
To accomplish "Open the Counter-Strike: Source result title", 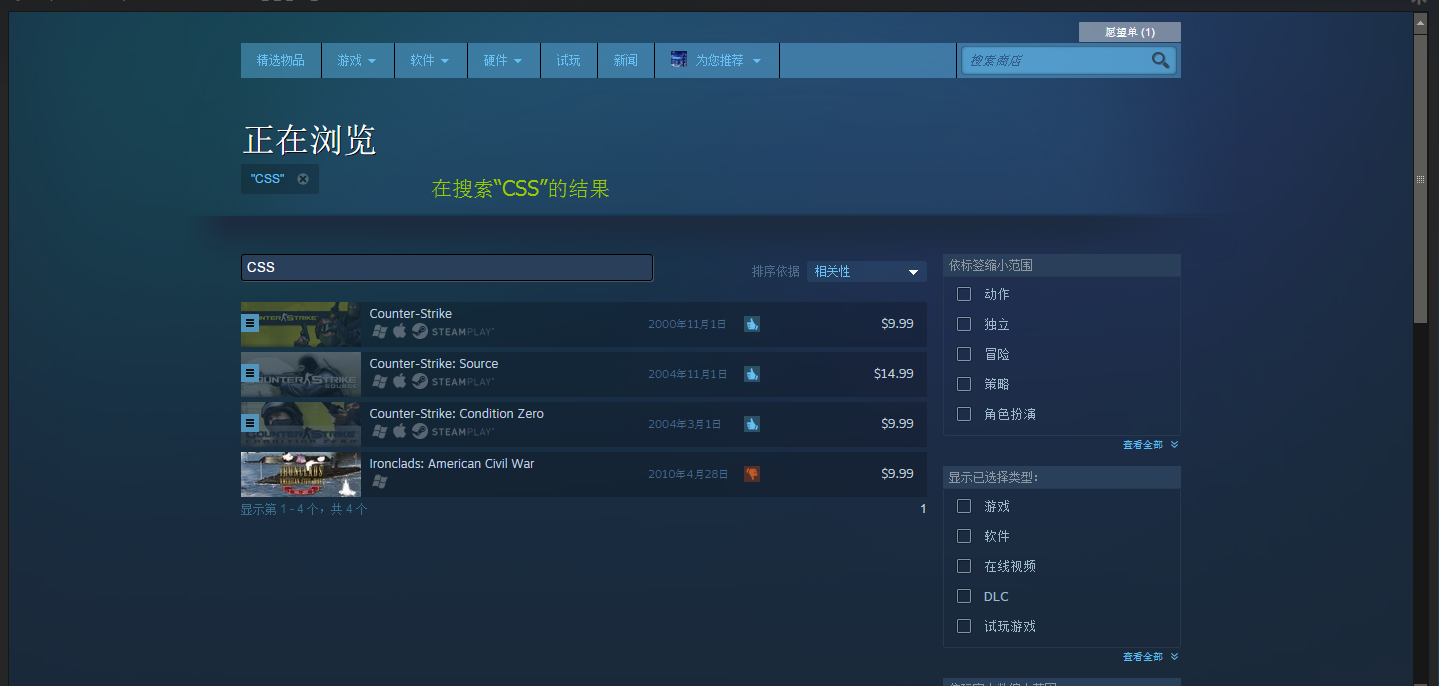I will pyautogui.click(x=434, y=363).
